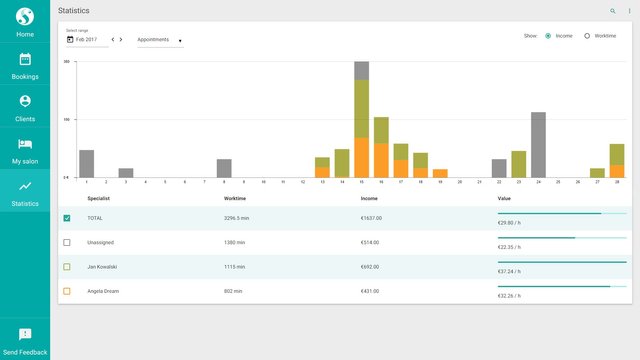Click the chart bar on day 28

coord(617,160)
